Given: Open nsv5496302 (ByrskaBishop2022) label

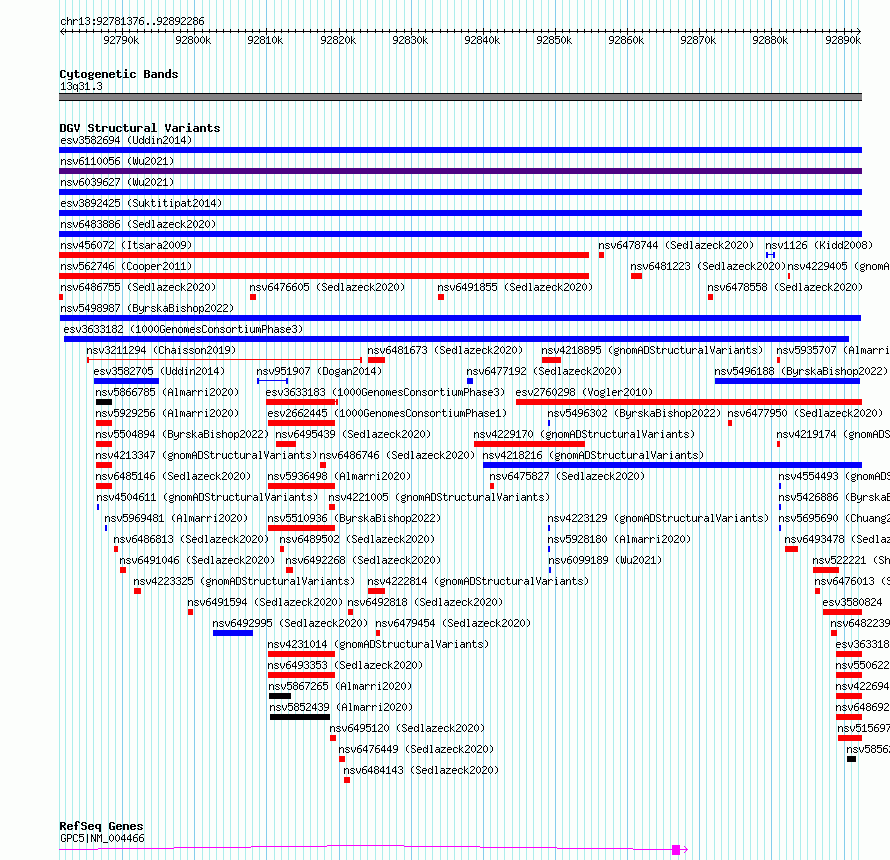Looking at the screenshot, I should click(x=634, y=413).
